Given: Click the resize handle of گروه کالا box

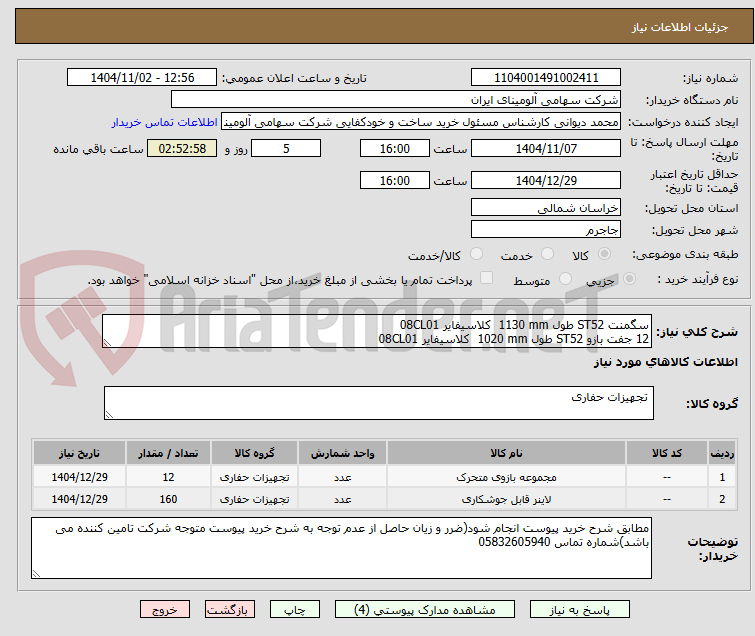Looking at the screenshot, I should coord(109,415).
